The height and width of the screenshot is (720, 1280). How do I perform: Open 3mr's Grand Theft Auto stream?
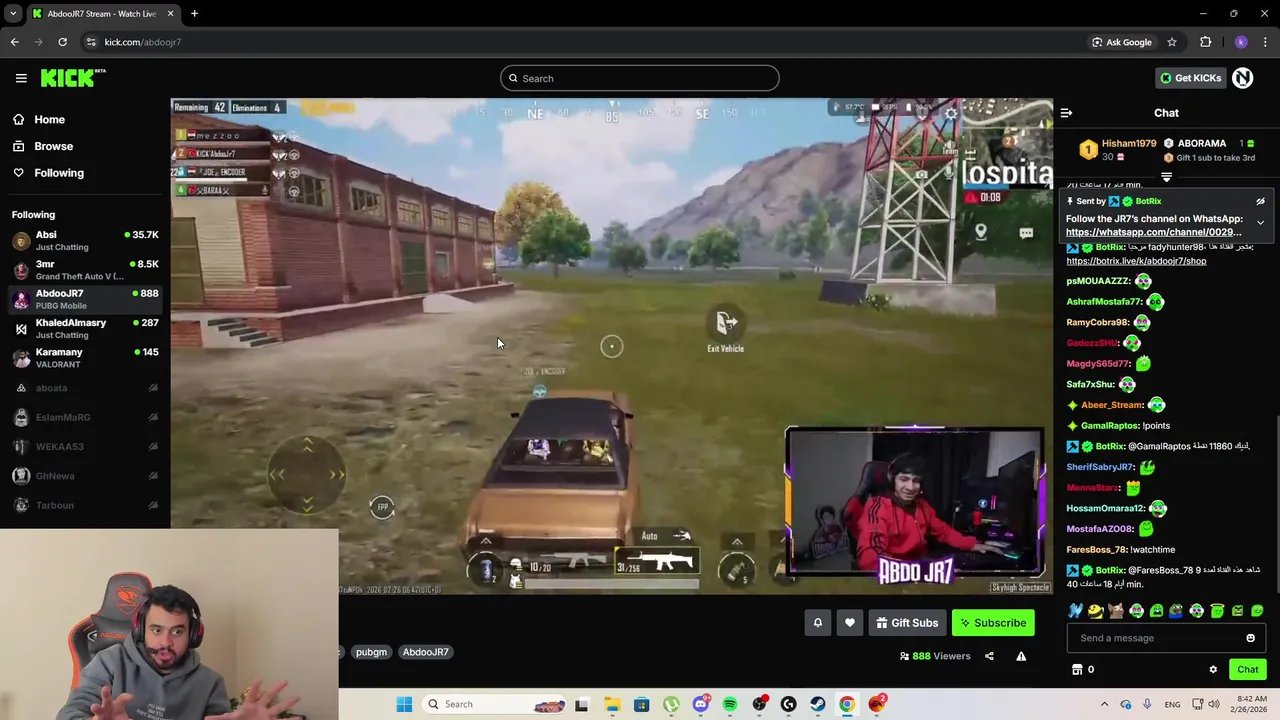(x=85, y=270)
